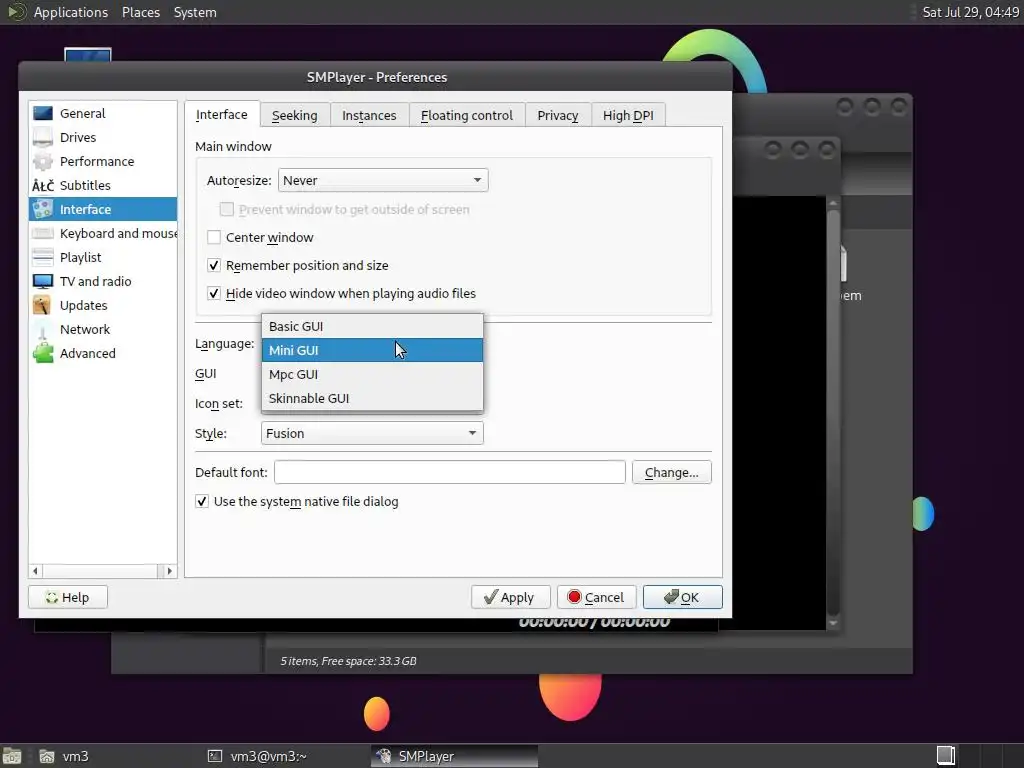1024x768 pixels.
Task: Click the Cancel button
Action: point(596,597)
